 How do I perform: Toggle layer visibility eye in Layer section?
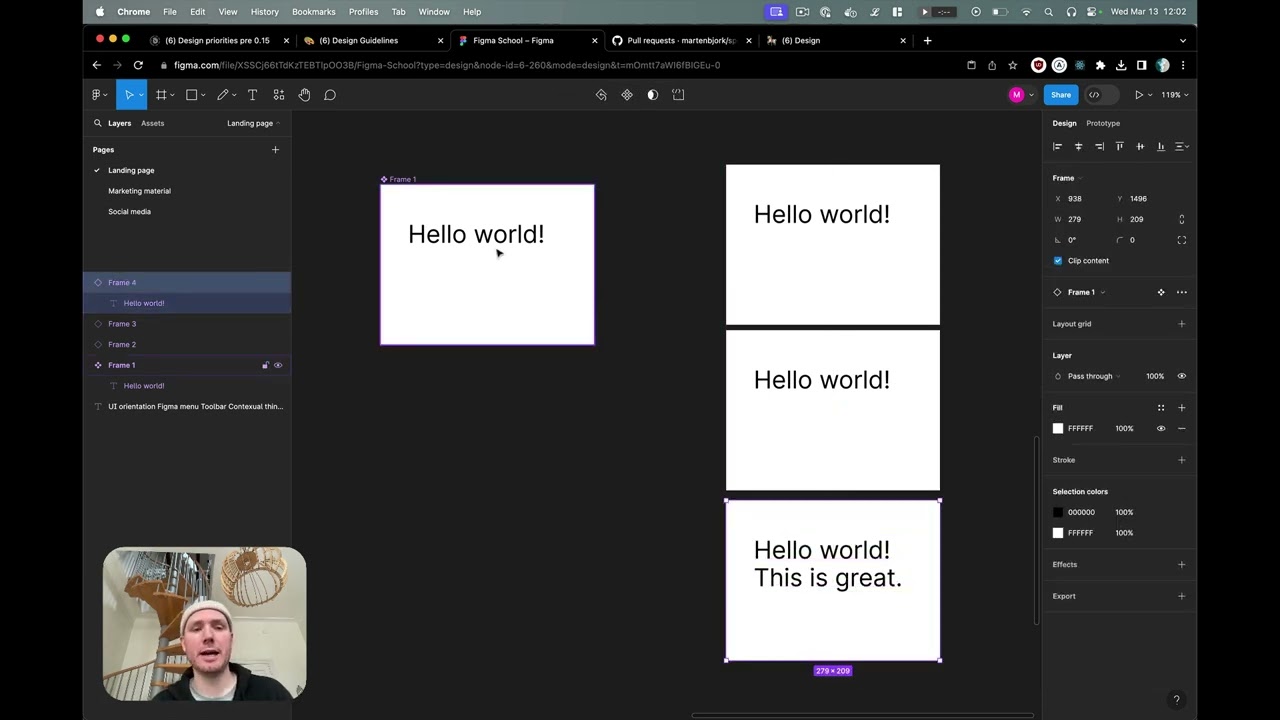click(1182, 376)
